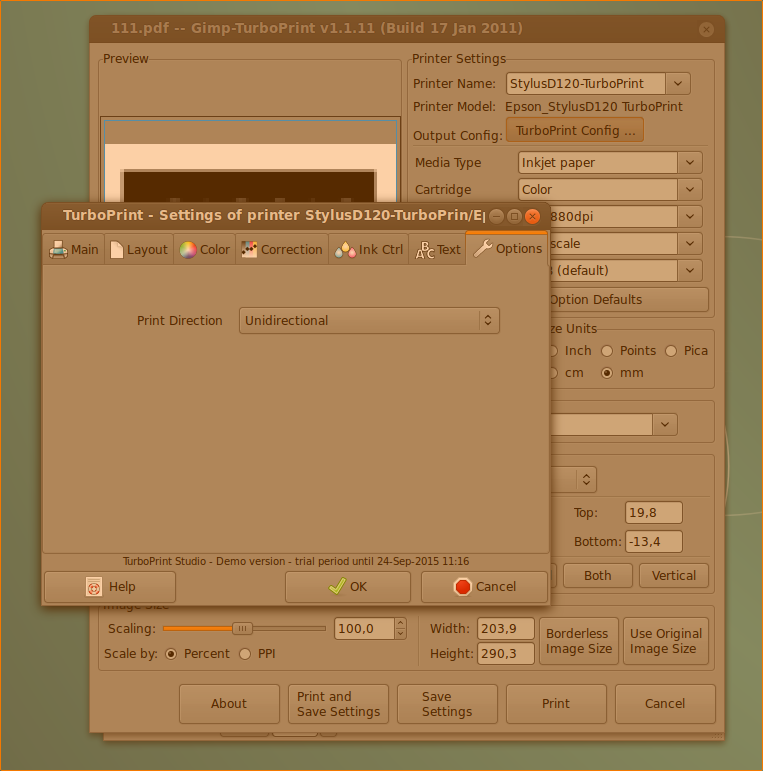Click the printer icon on Main tab
This screenshot has height=771, width=763.
pyautogui.click(x=58, y=250)
